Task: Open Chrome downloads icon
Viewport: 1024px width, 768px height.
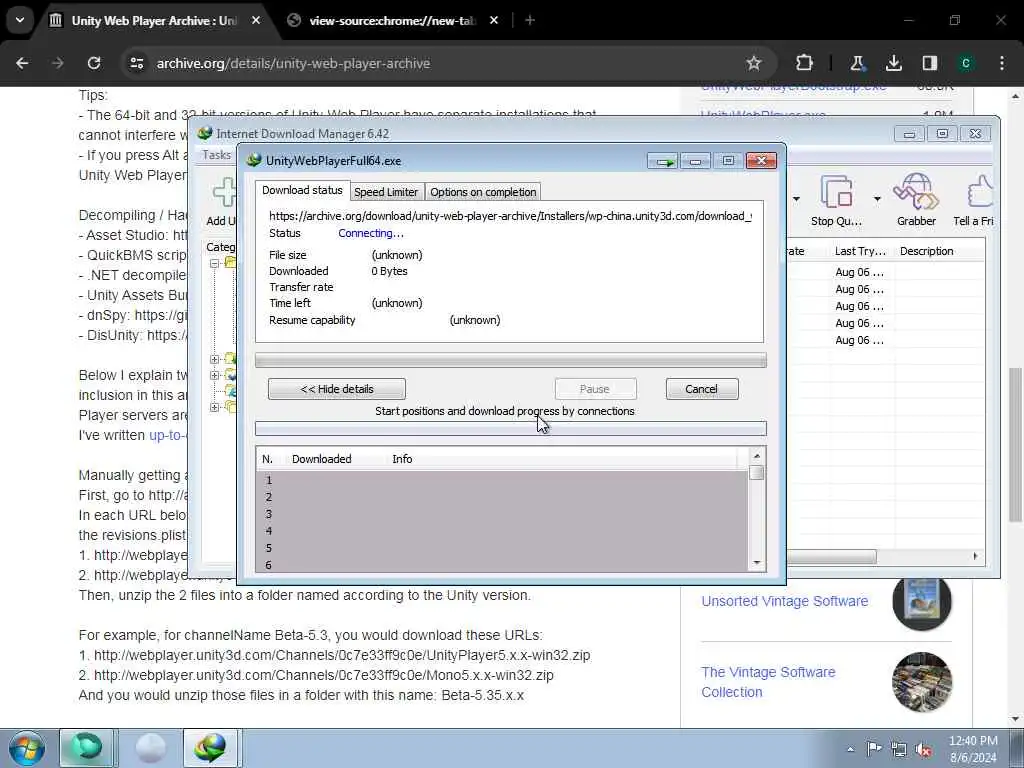Action: [893, 63]
